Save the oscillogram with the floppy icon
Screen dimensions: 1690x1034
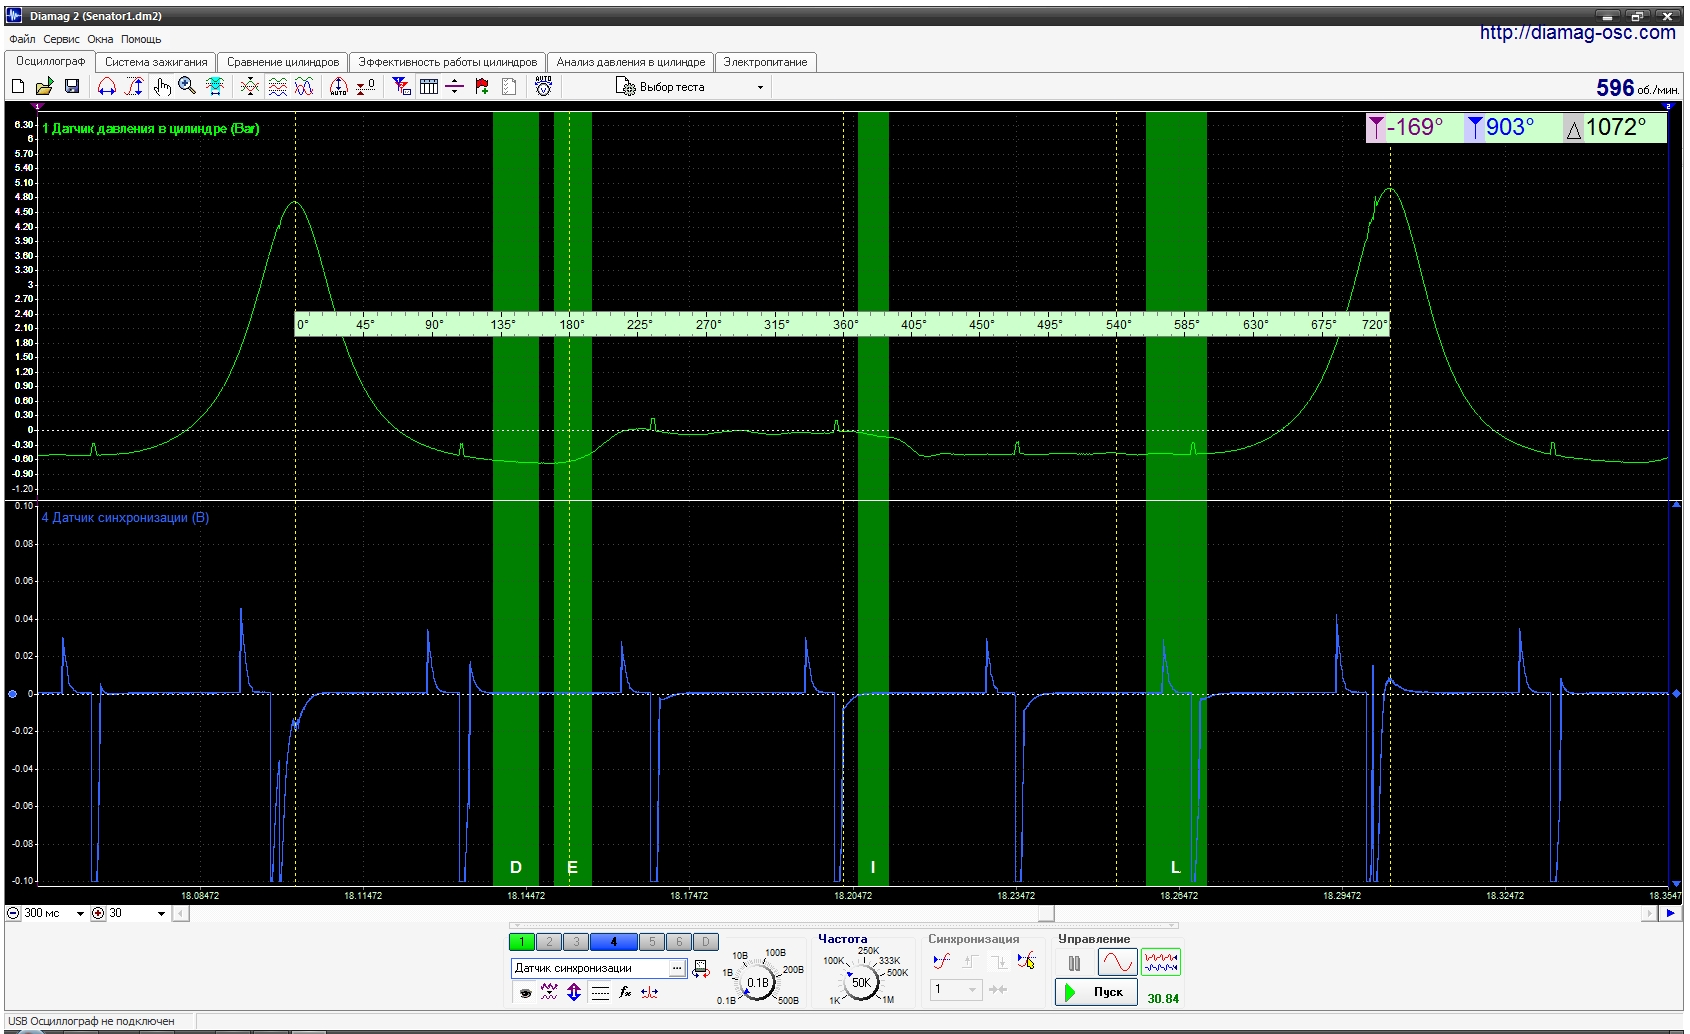click(x=72, y=87)
